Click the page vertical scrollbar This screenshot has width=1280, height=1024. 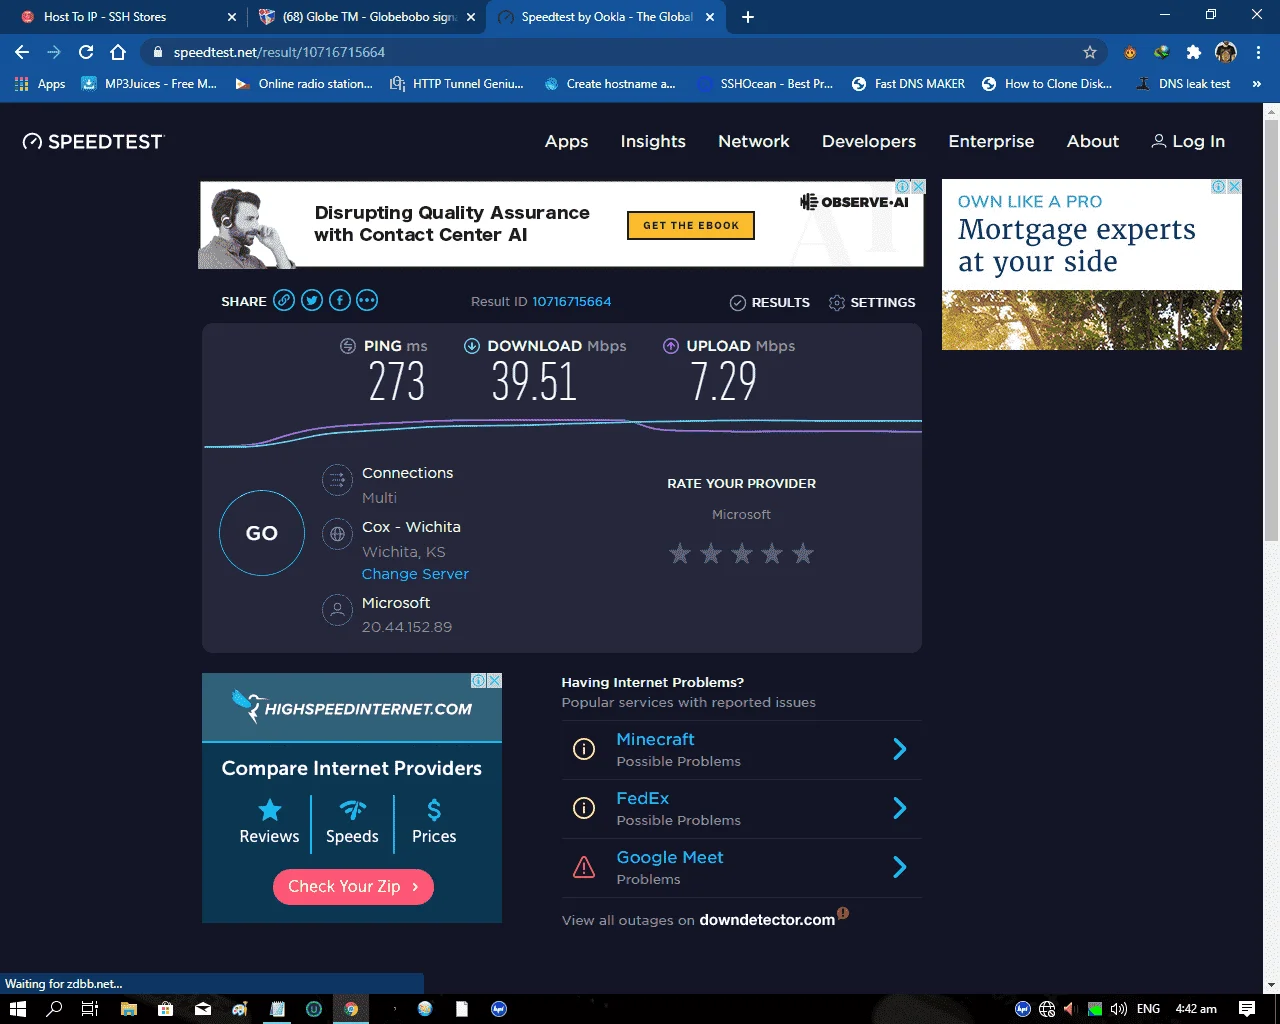coord(1271,330)
